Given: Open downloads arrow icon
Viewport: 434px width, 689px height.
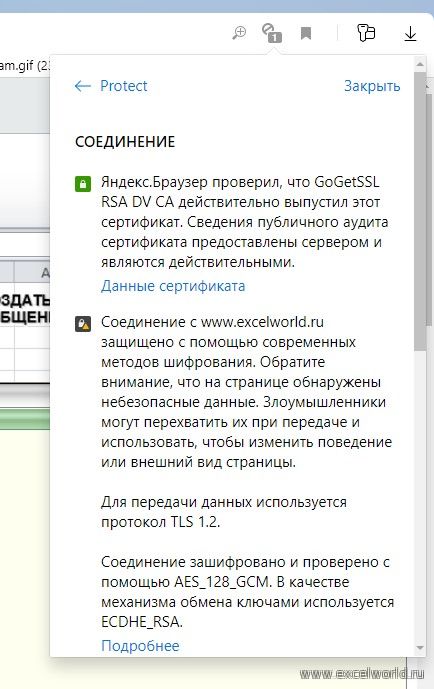Looking at the screenshot, I should click(410, 34).
